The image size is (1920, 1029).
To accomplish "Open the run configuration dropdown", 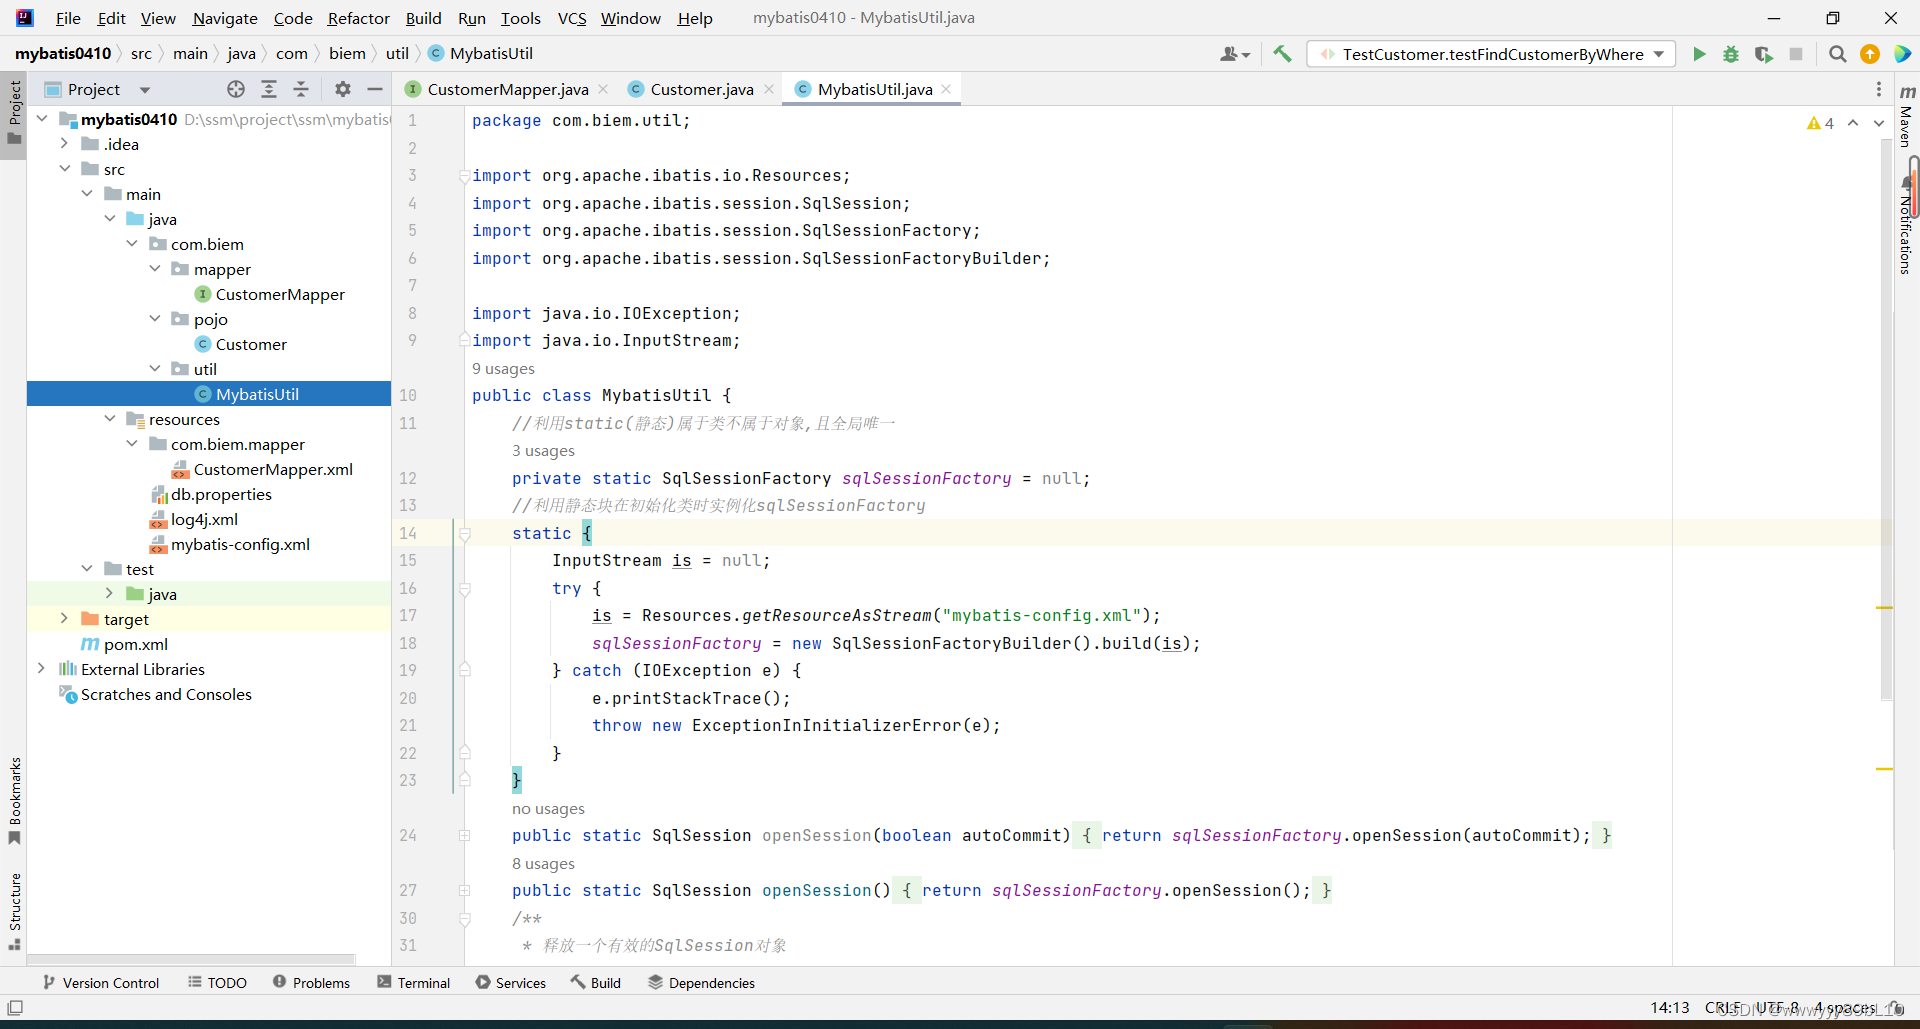I will pos(1659,54).
